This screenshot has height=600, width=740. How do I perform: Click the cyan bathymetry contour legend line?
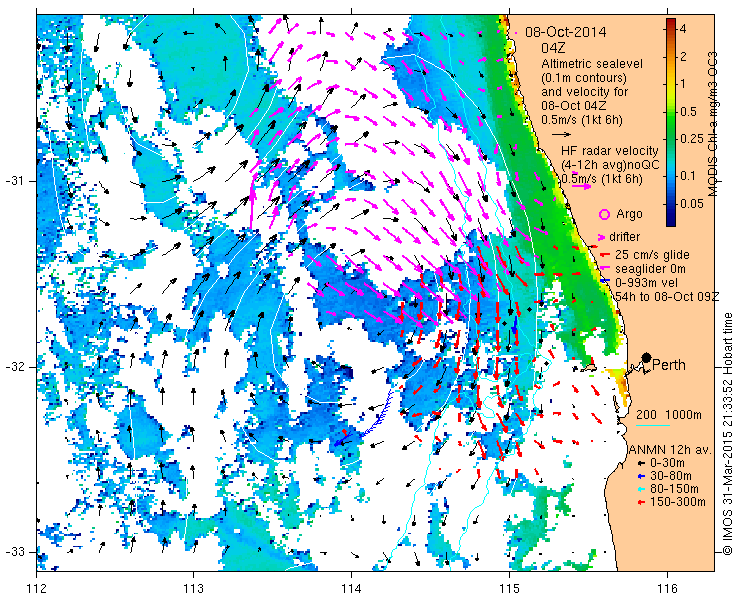tap(653, 425)
